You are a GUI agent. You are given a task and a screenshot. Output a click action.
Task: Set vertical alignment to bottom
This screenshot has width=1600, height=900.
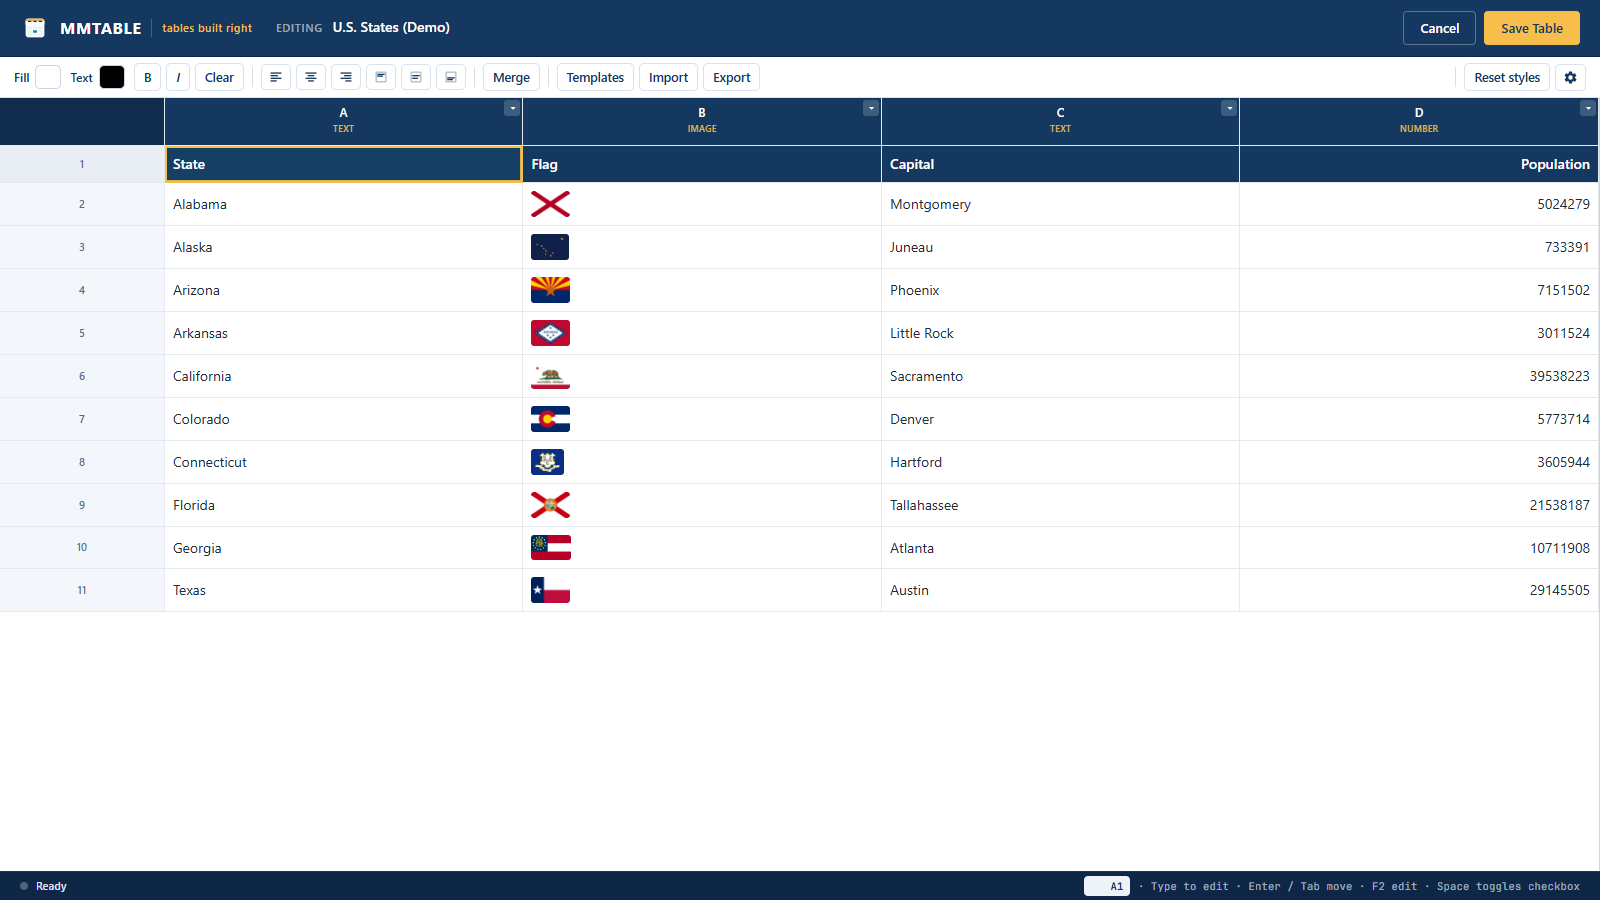coord(451,77)
